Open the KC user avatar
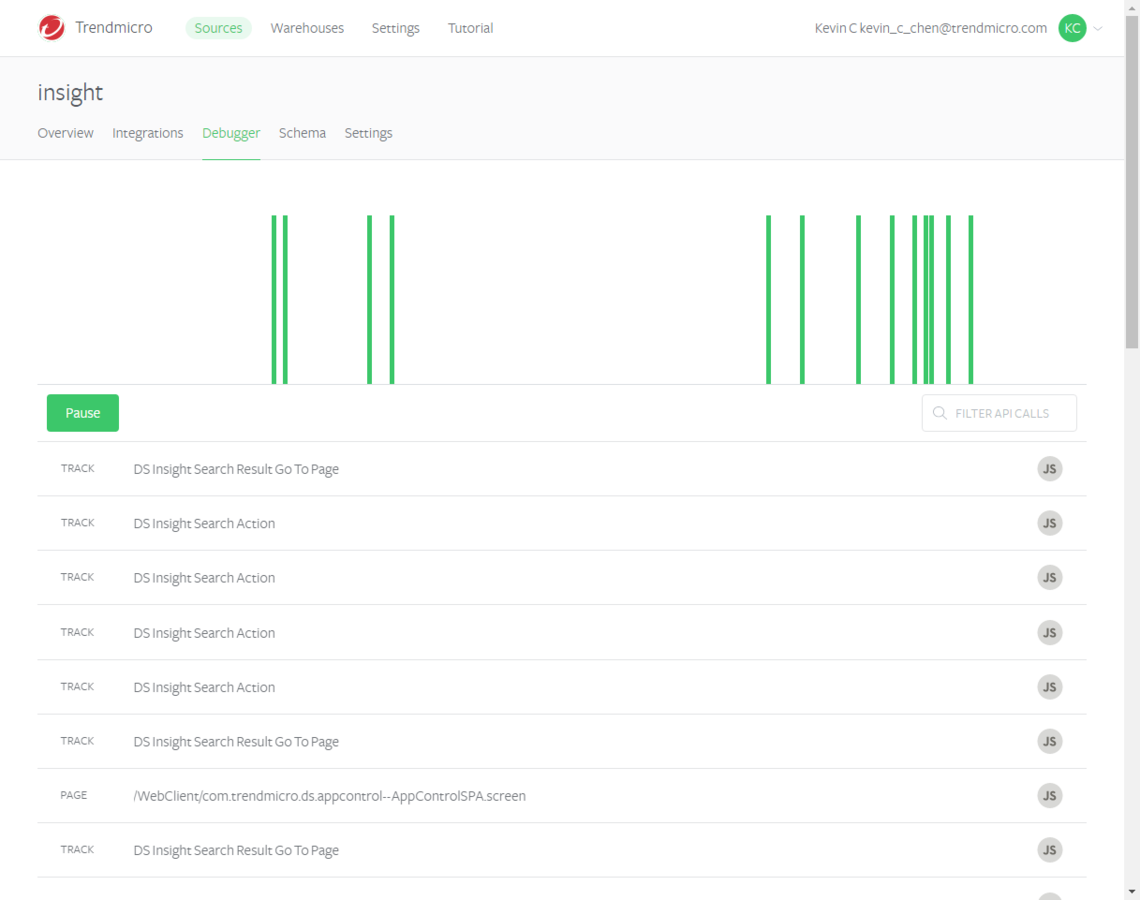Screen dimensions: 1140x900 click(1072, 28)
